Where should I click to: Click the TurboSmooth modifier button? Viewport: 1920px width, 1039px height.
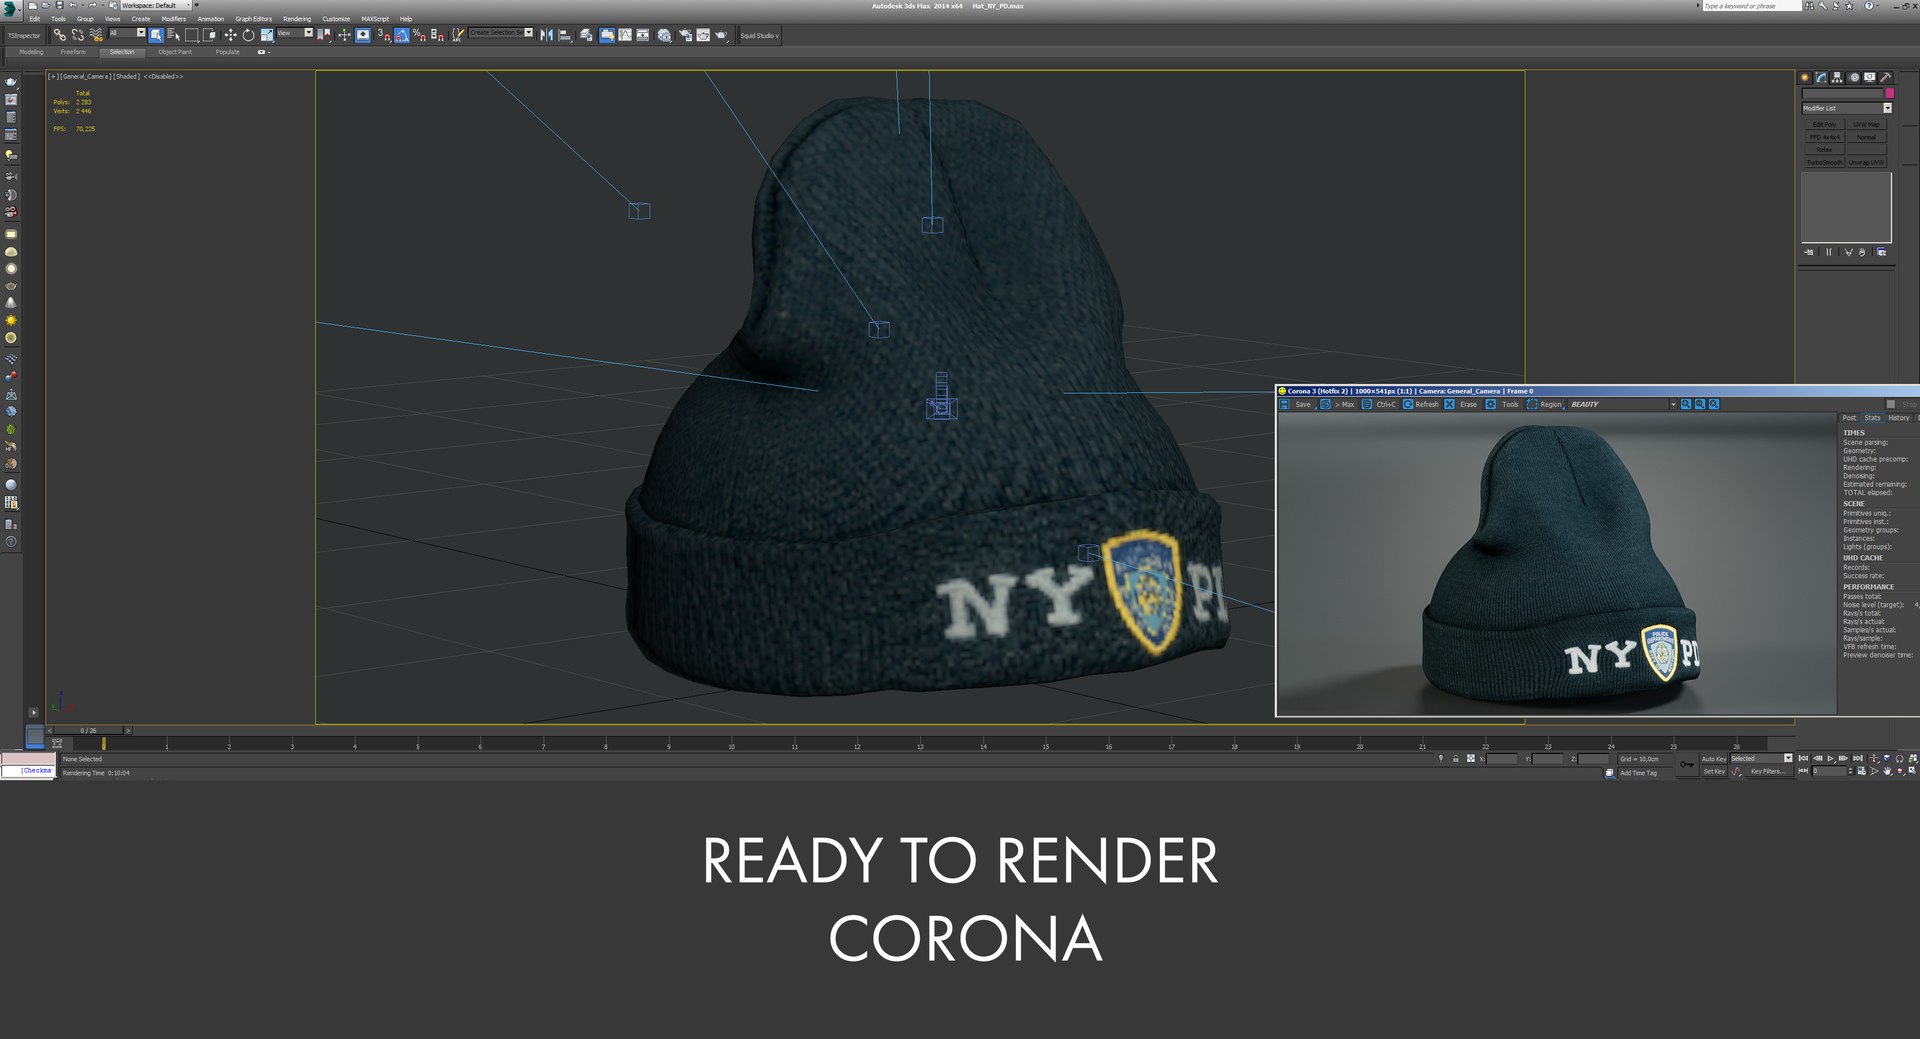[1824, 162]
